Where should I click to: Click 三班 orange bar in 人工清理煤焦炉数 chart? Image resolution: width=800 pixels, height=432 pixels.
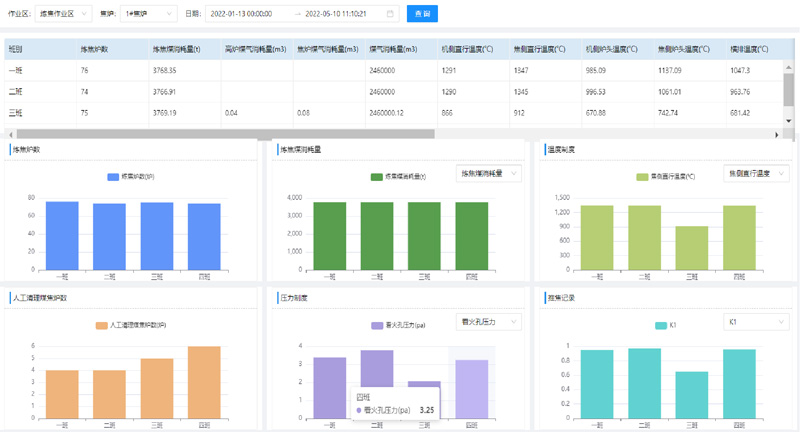pyautogui.click(x=157, y=389)
